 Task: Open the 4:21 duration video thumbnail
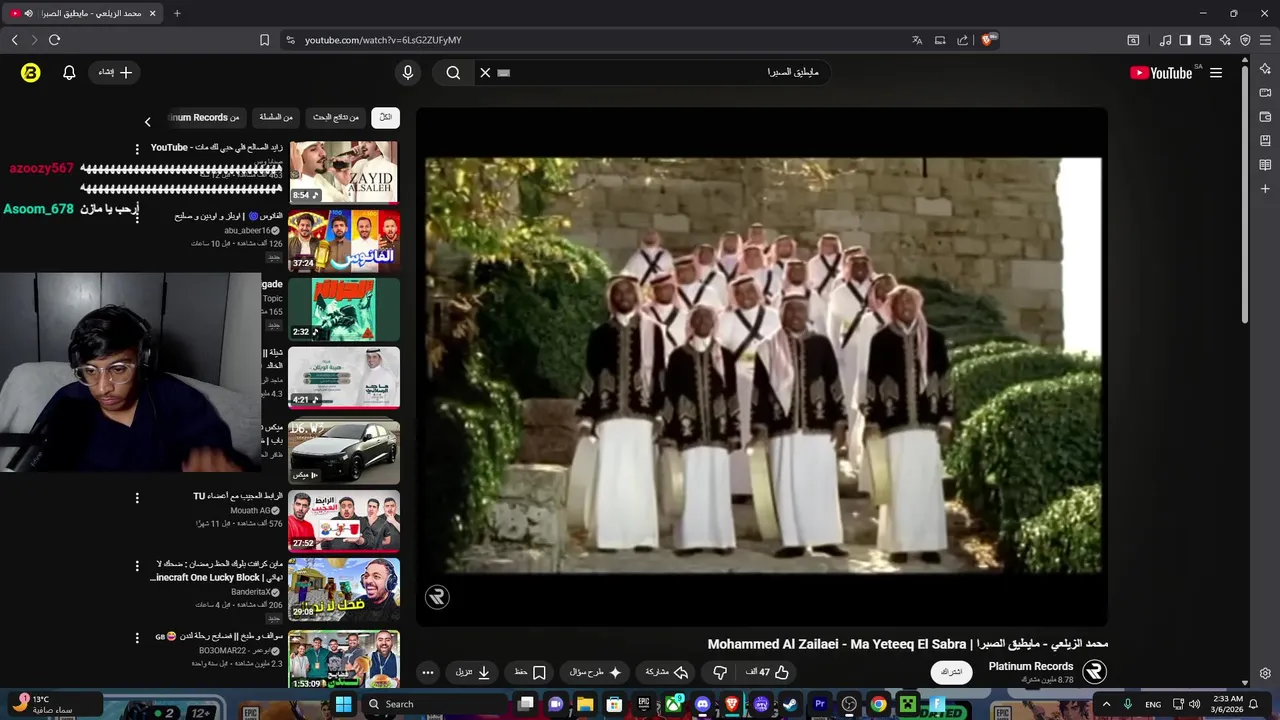tap(344, 378)
